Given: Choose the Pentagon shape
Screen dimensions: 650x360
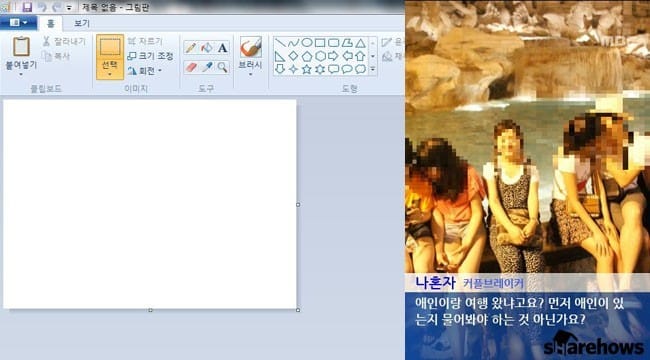Looking at the screenshot, I should [307, 56].
